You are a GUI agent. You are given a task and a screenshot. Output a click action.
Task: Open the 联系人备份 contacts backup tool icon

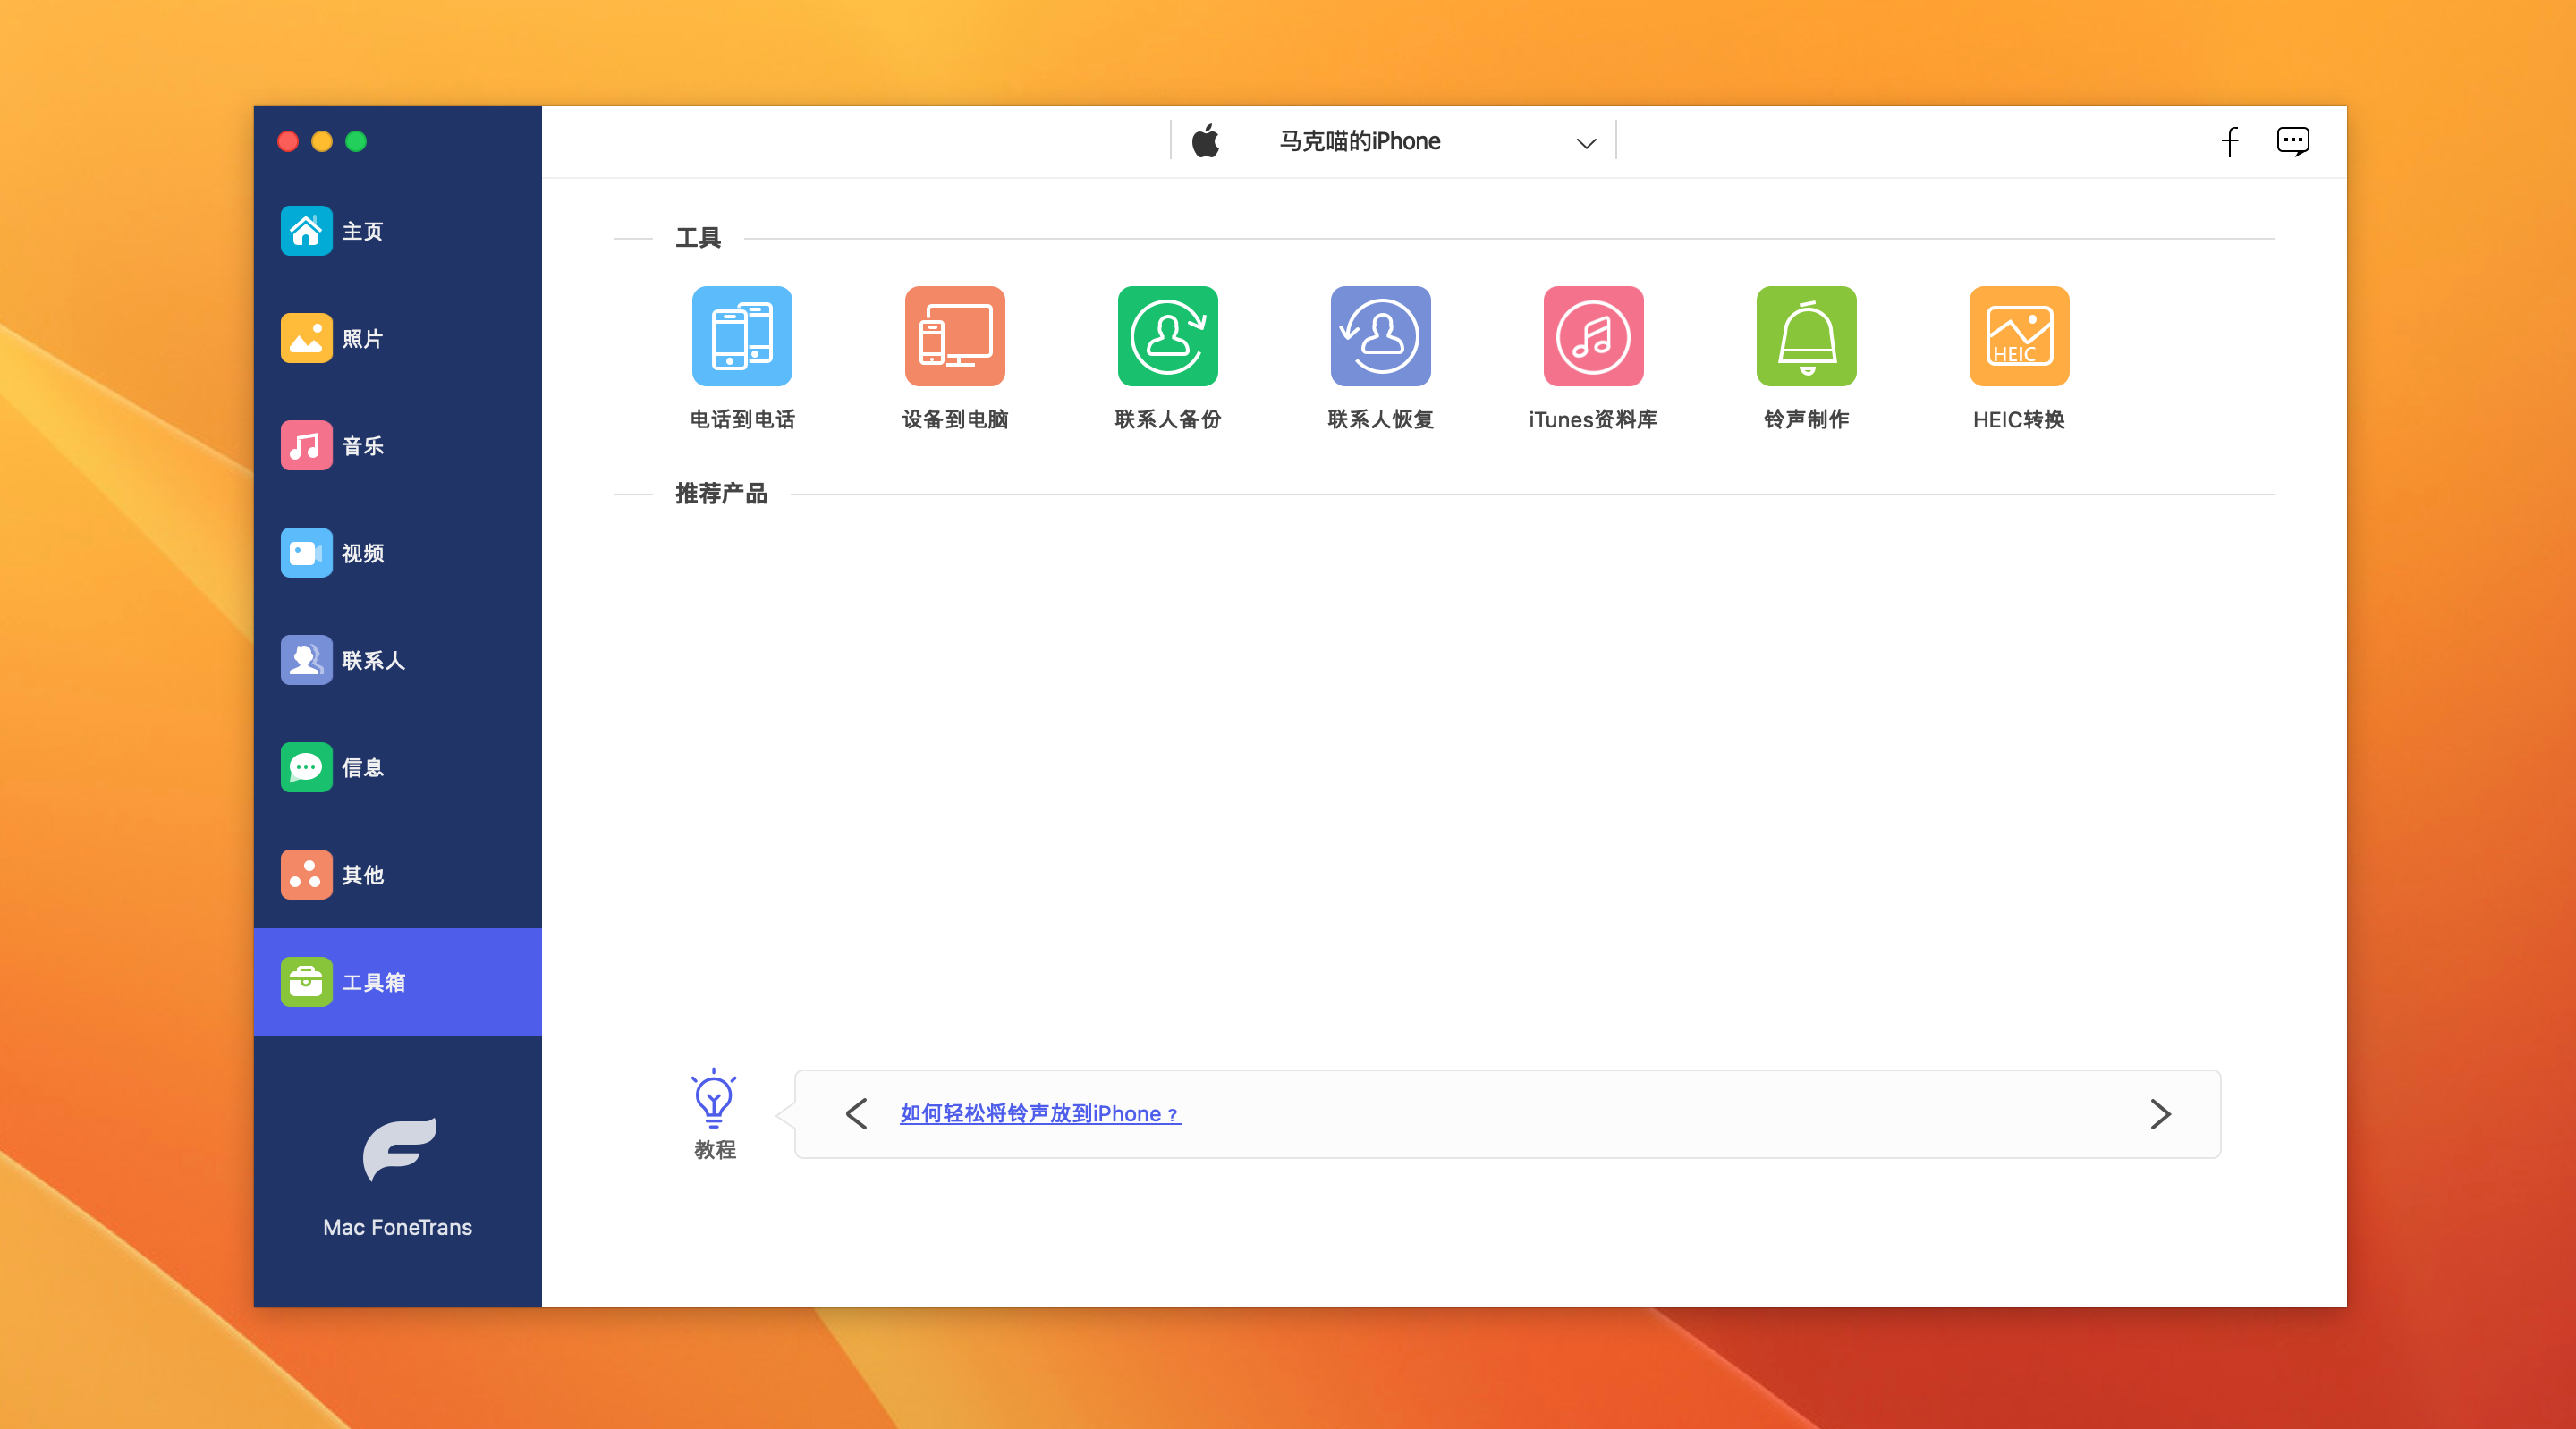tap(1168, 336)
